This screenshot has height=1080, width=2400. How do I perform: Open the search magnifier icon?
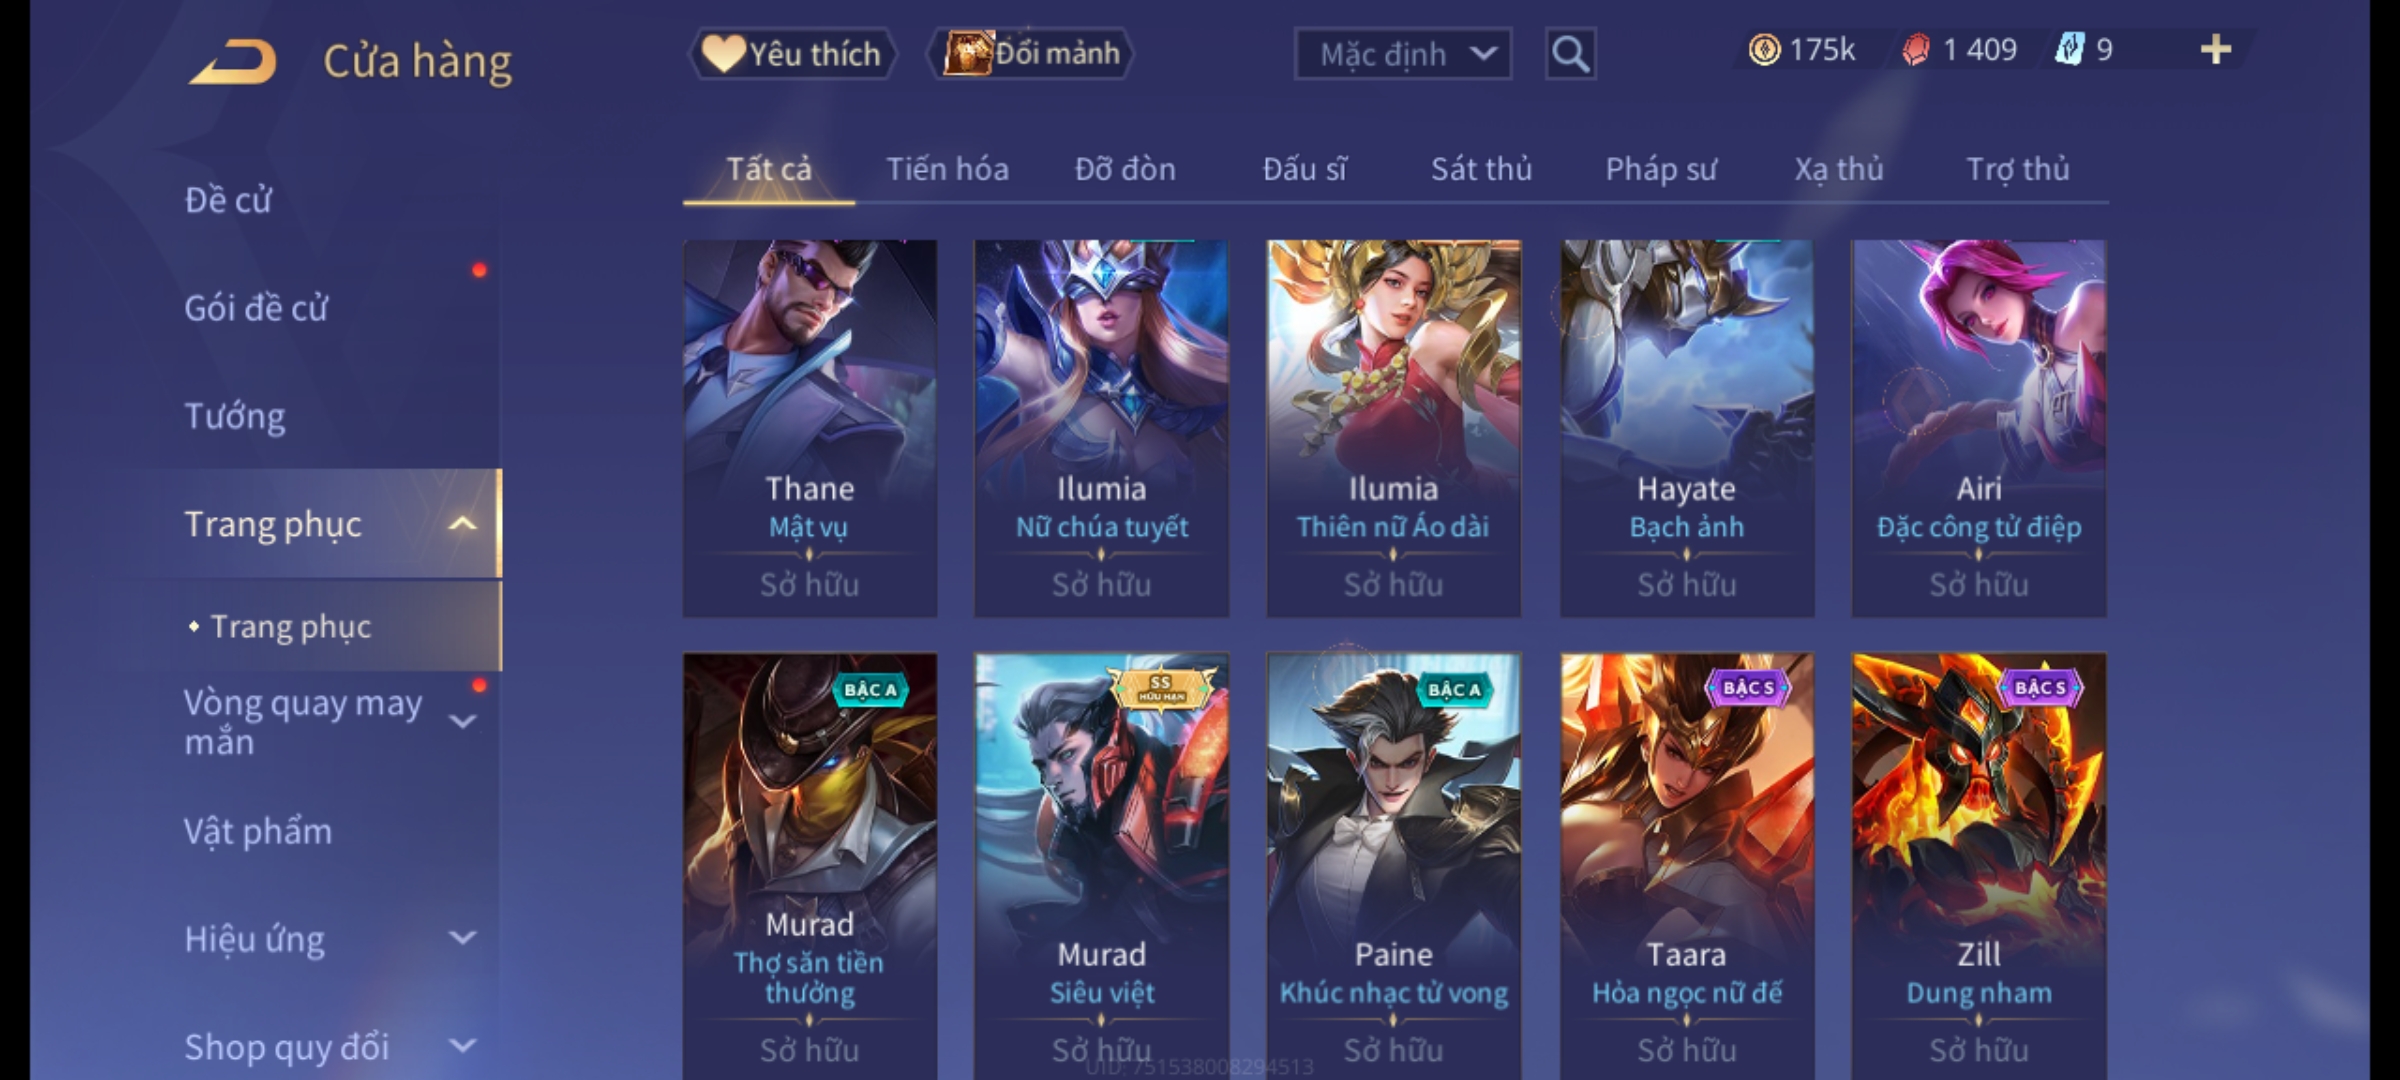click(x=1570, y=54)
